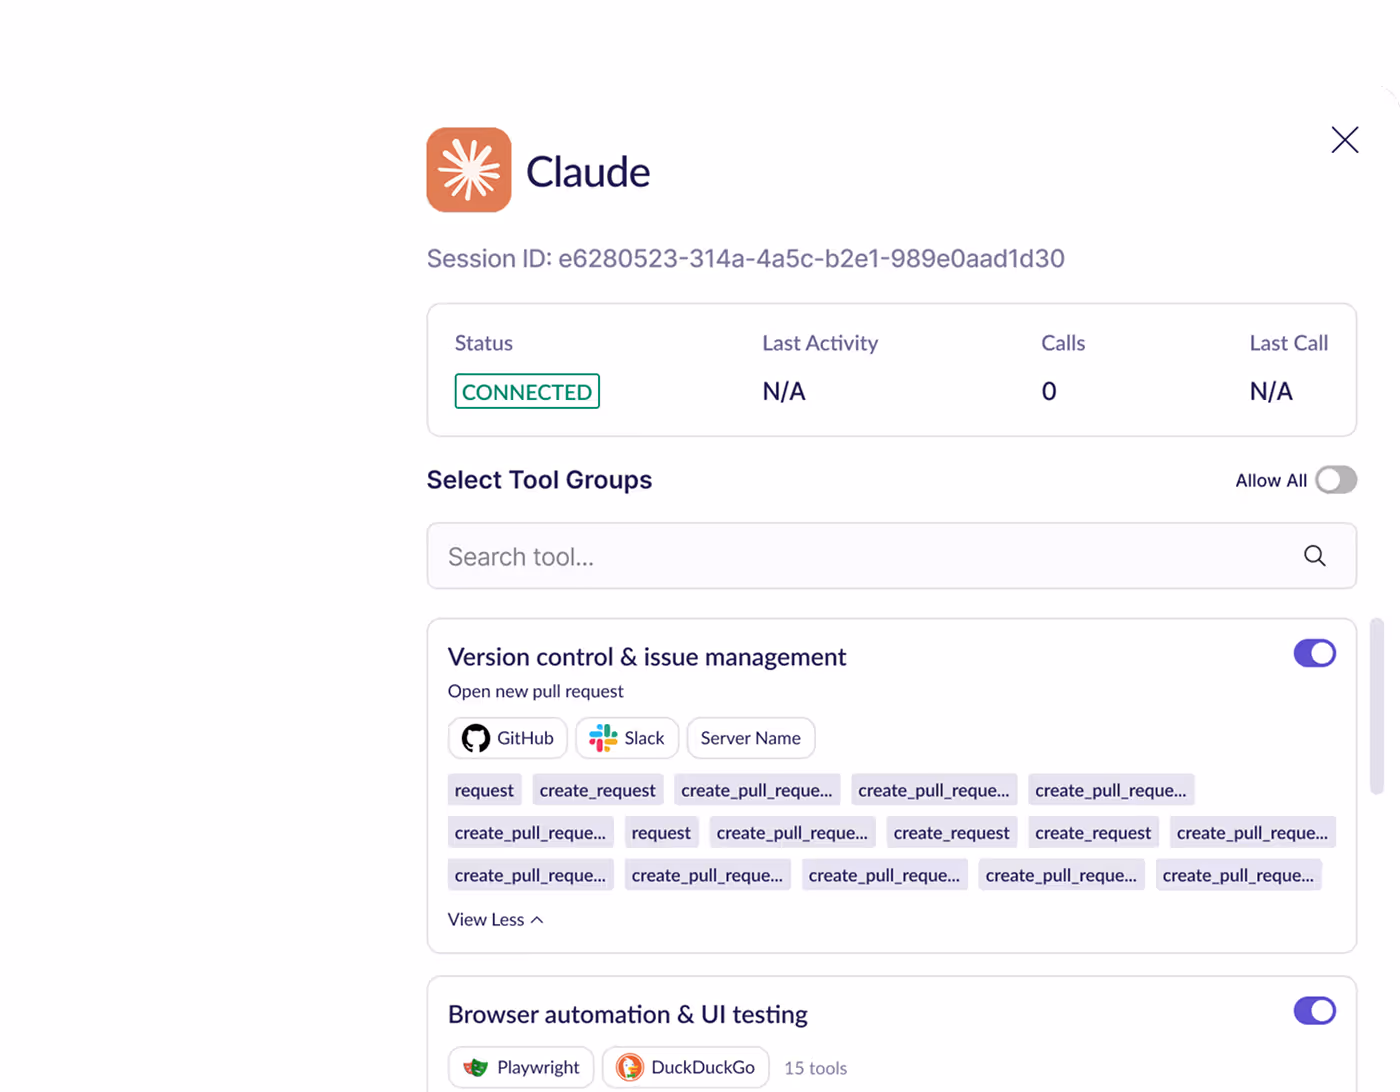
Task: Click the Last Call column label
Action: pos(1289,343)
